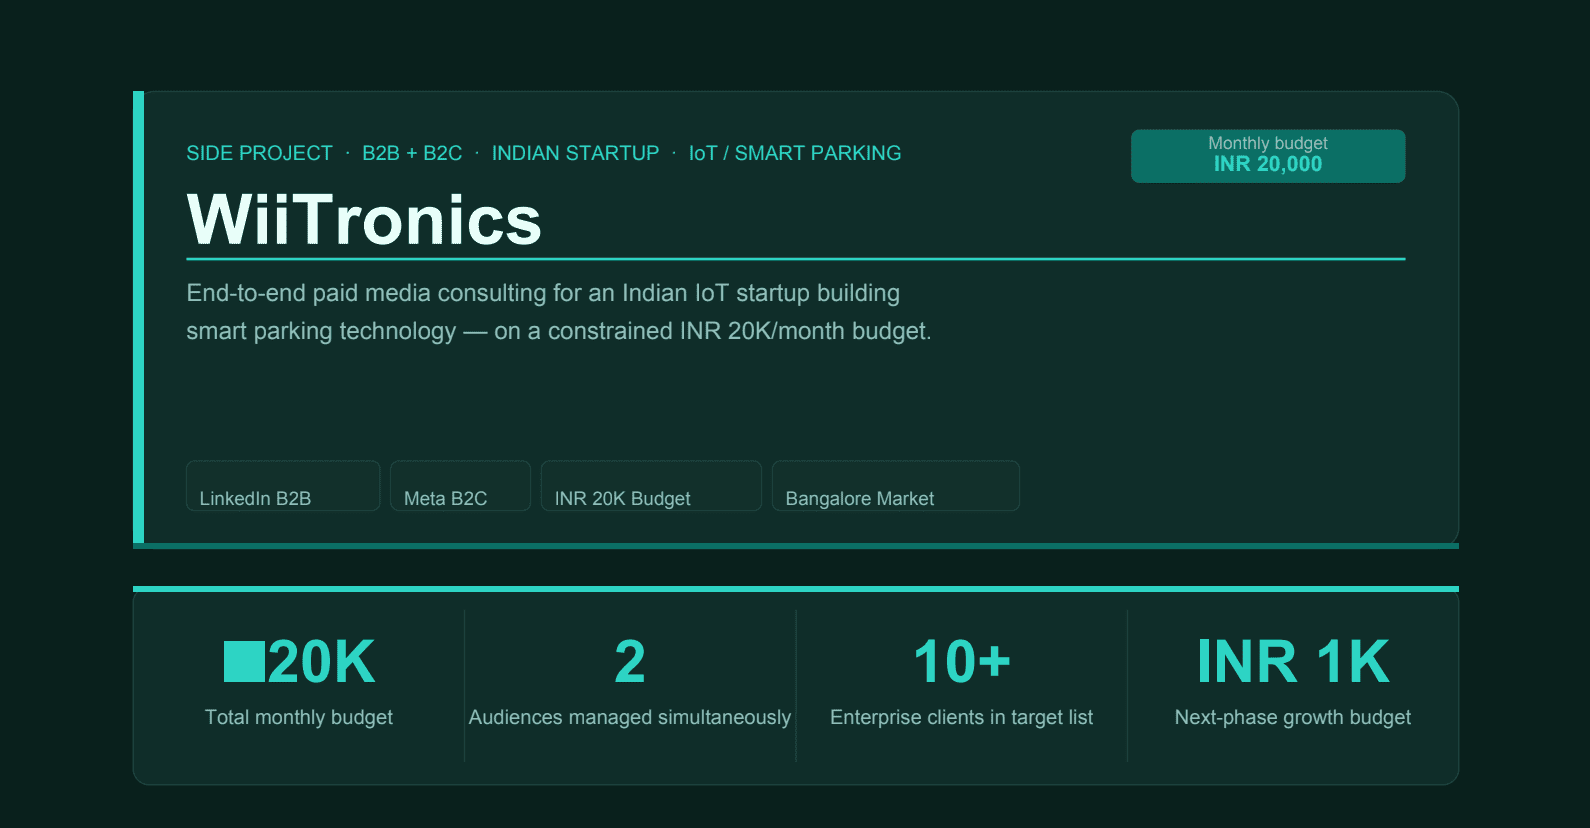Image resolution: width=1590 pixels, height=828 pixels.
Task: Click the 10+ enterprise clients stat
Action: coord(962,662)
